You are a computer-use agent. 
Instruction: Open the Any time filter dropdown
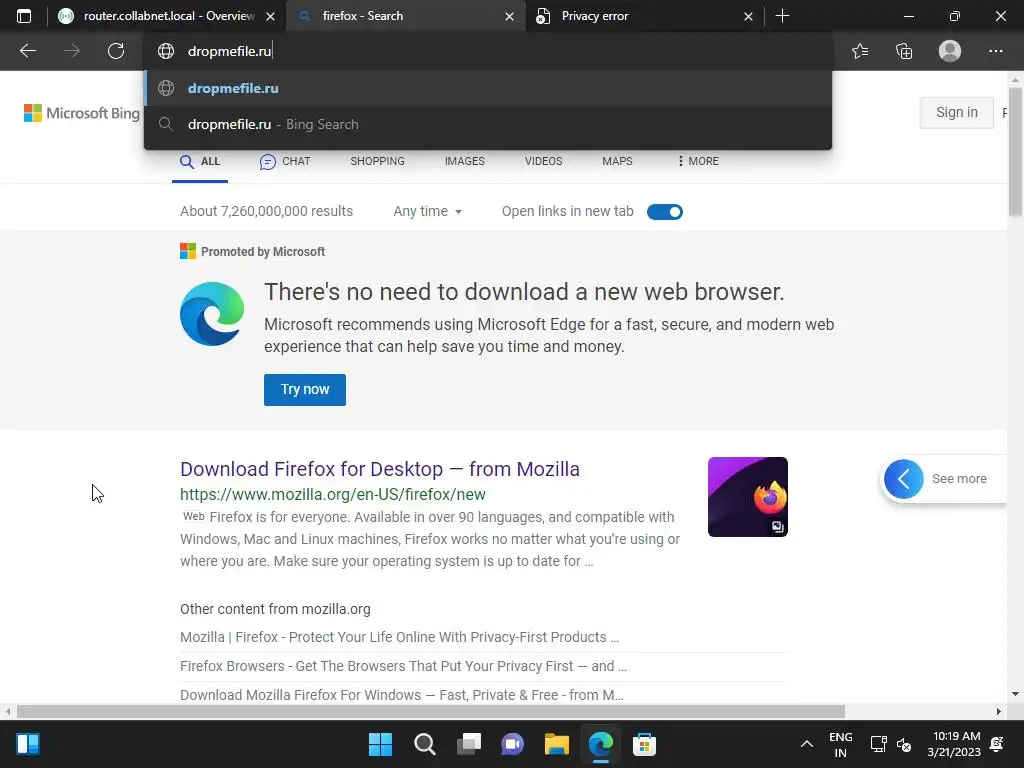(x=428, y=212)
